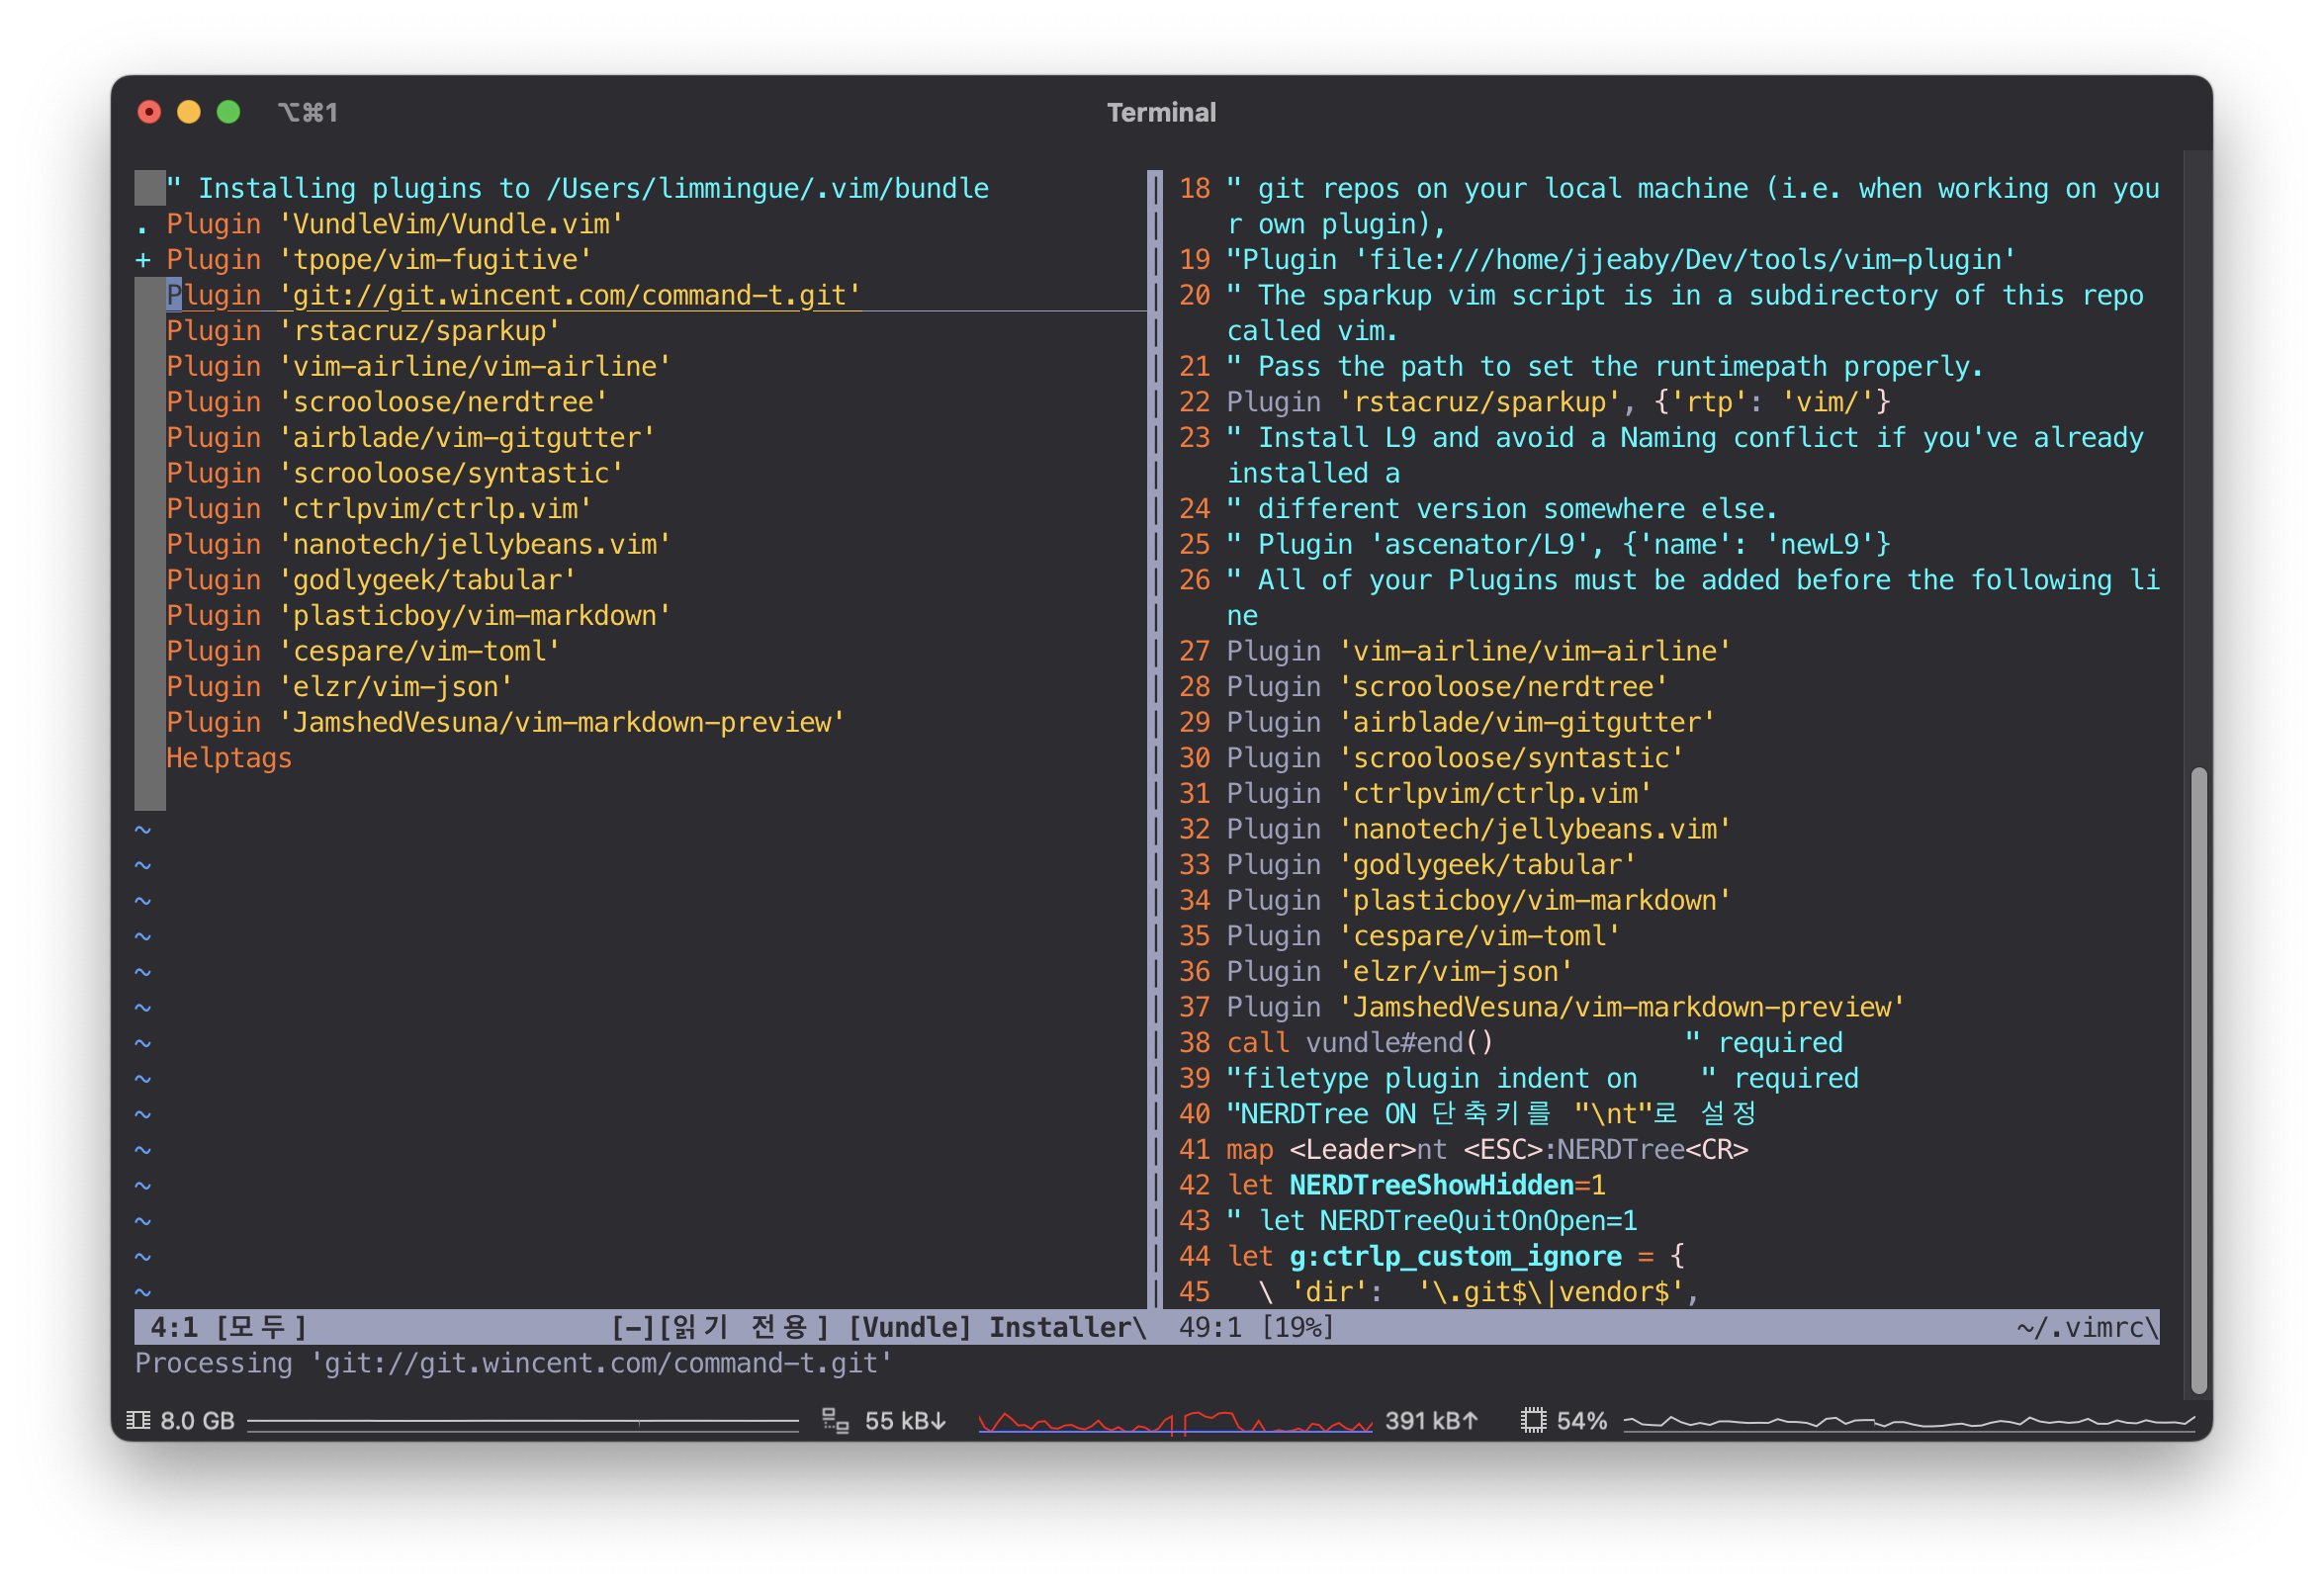2324x1588 pixels.
Task: Click the network throughput graph
Action: pyautogui.click(x=1174, y=1421)
